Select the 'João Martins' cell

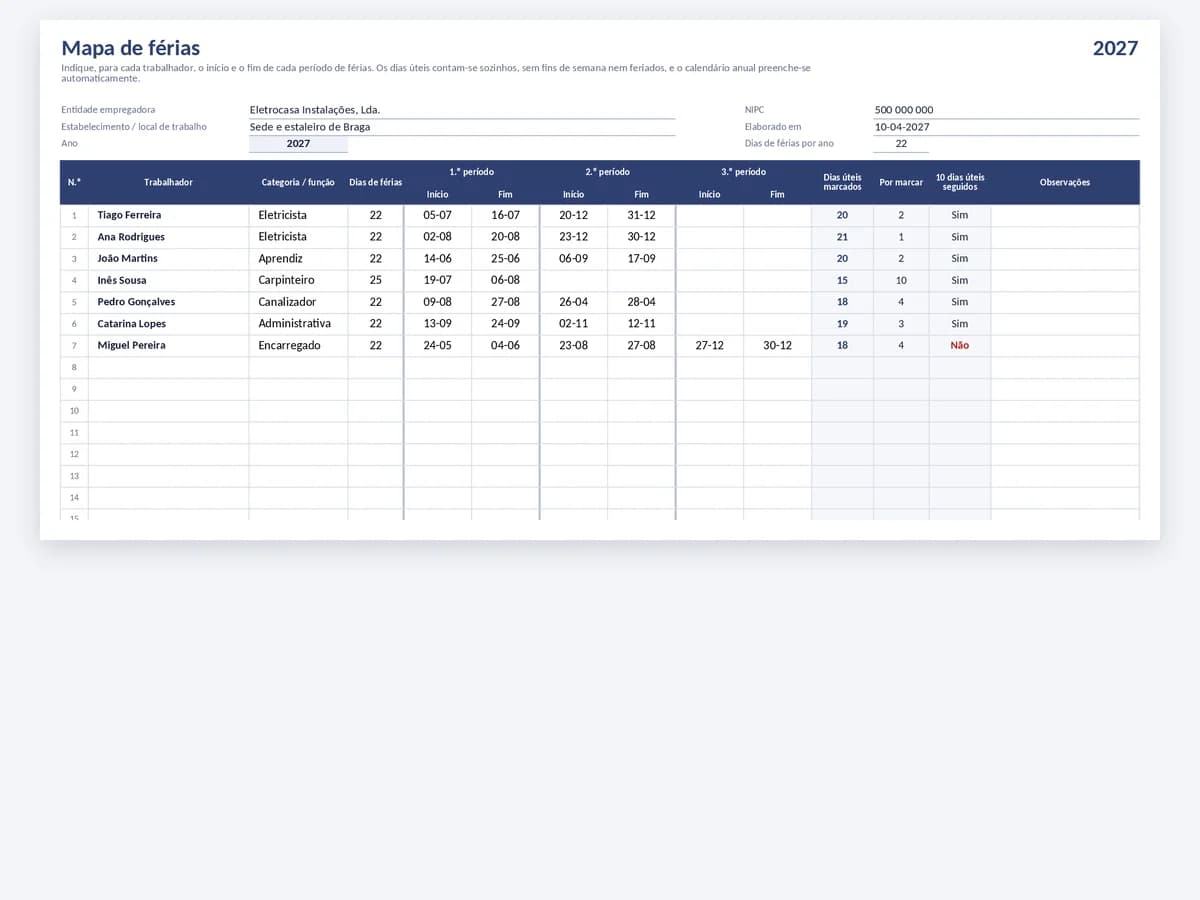click(x=168, y=259)
